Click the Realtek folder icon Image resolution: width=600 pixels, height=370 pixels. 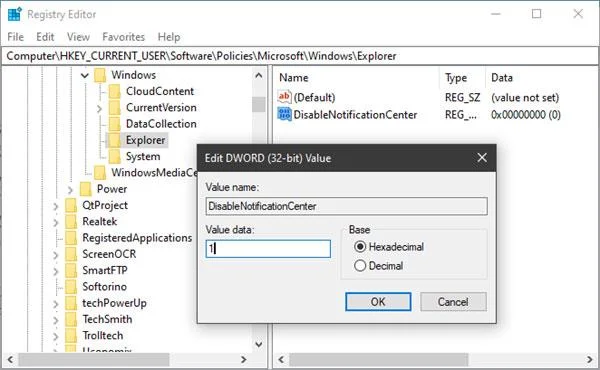(x=71, y=222)
